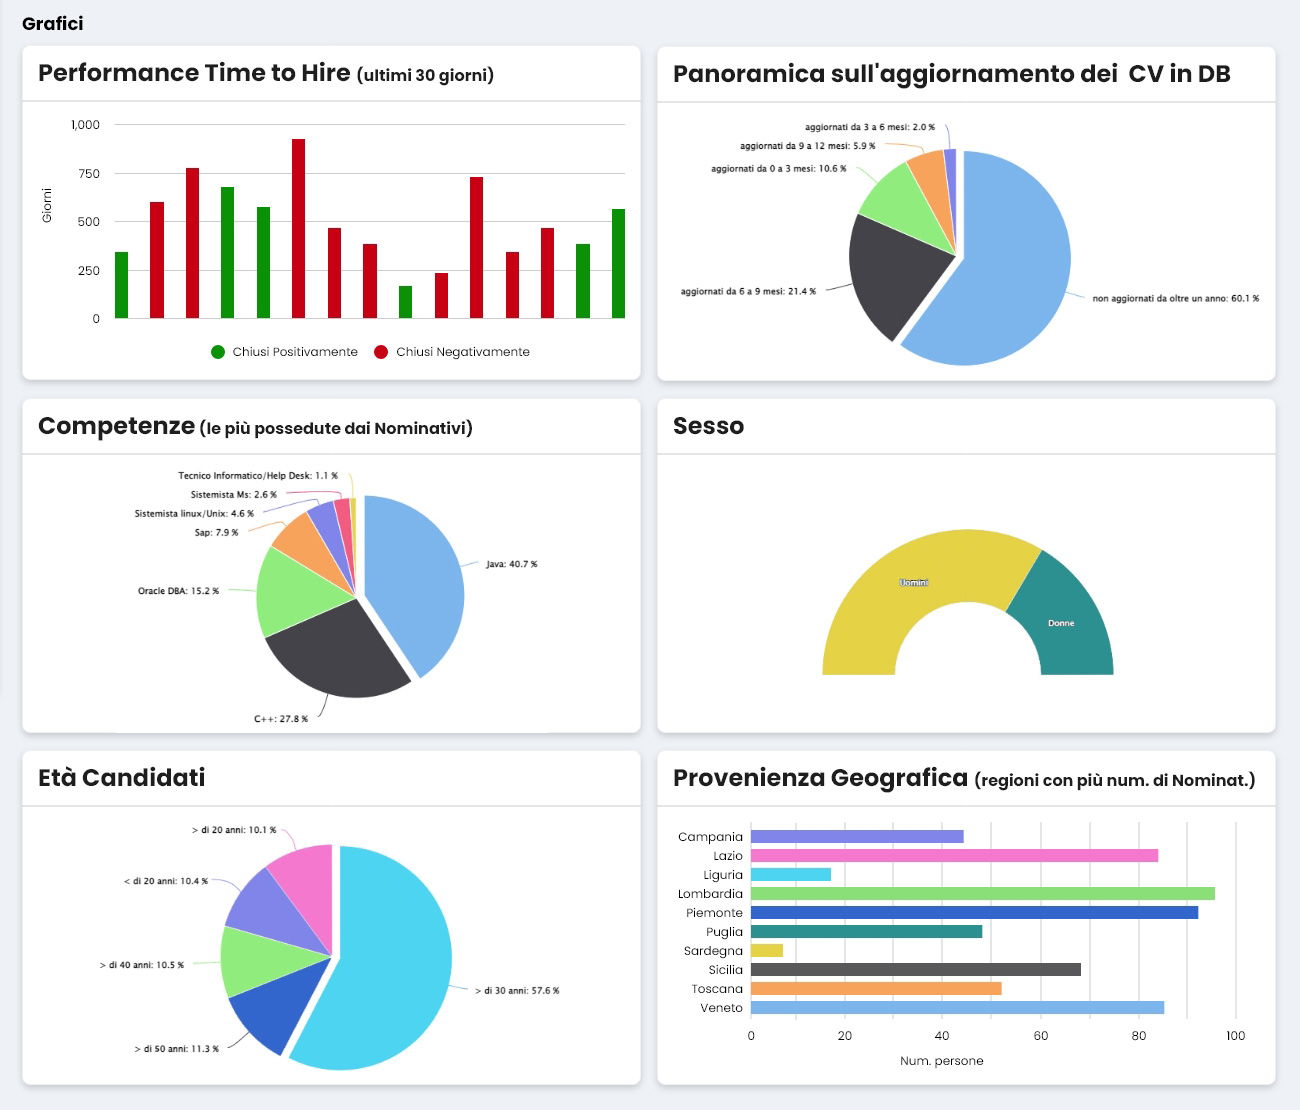Click the Grafici page title
The width and height of the screenshot is (1300, 1110).
click(52, 22)
